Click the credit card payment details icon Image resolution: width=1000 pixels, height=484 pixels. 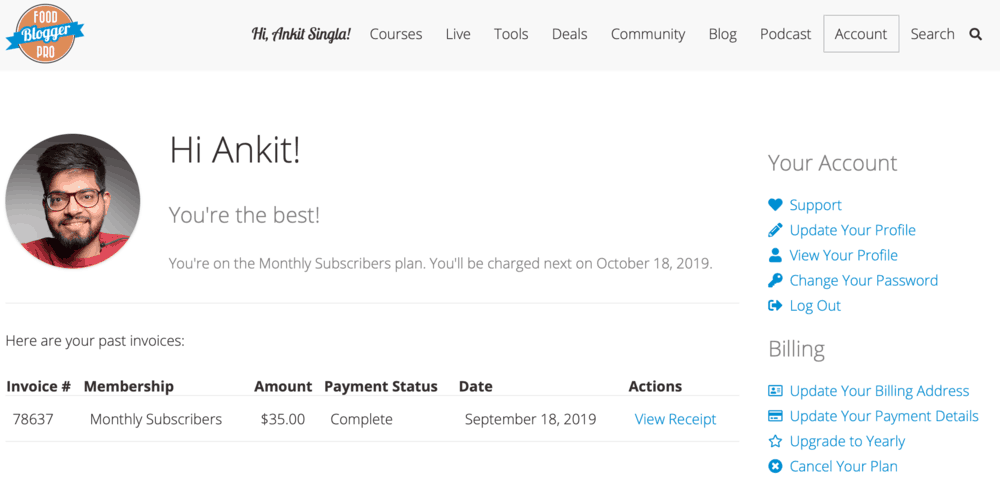click(775, 416)
